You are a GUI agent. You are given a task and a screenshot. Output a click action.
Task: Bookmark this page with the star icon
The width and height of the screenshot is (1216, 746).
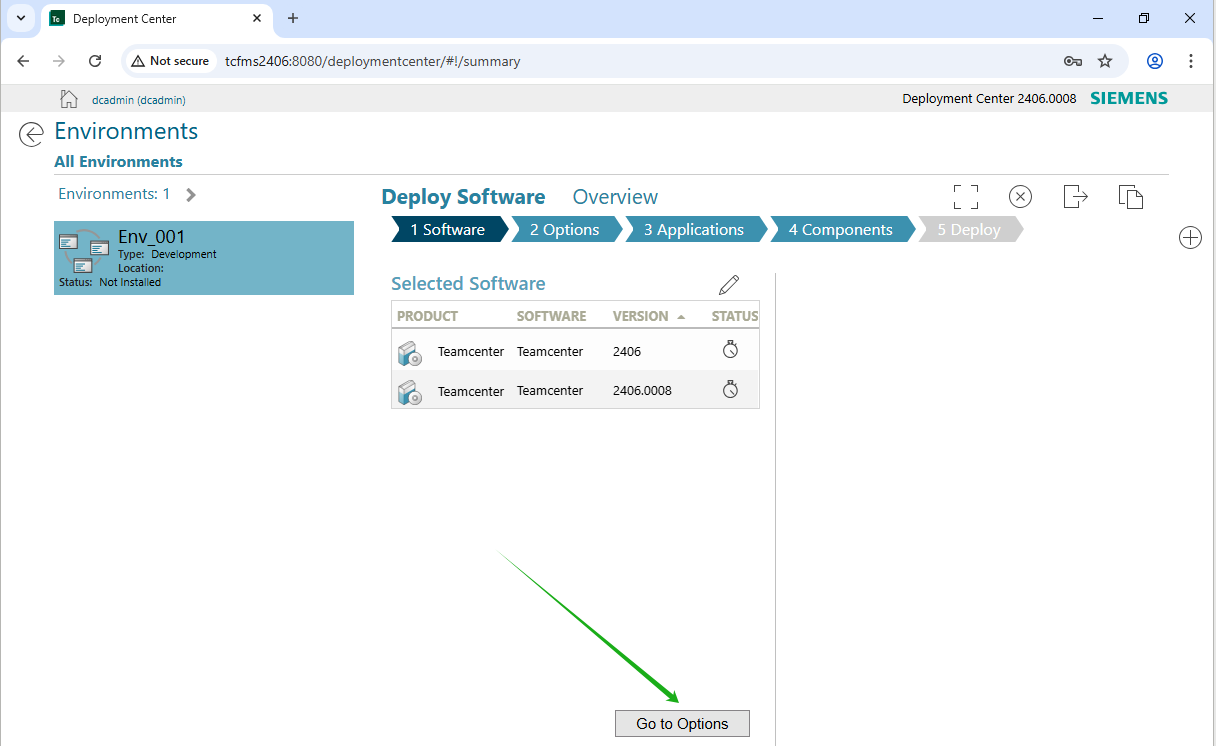pos(1105,61)
